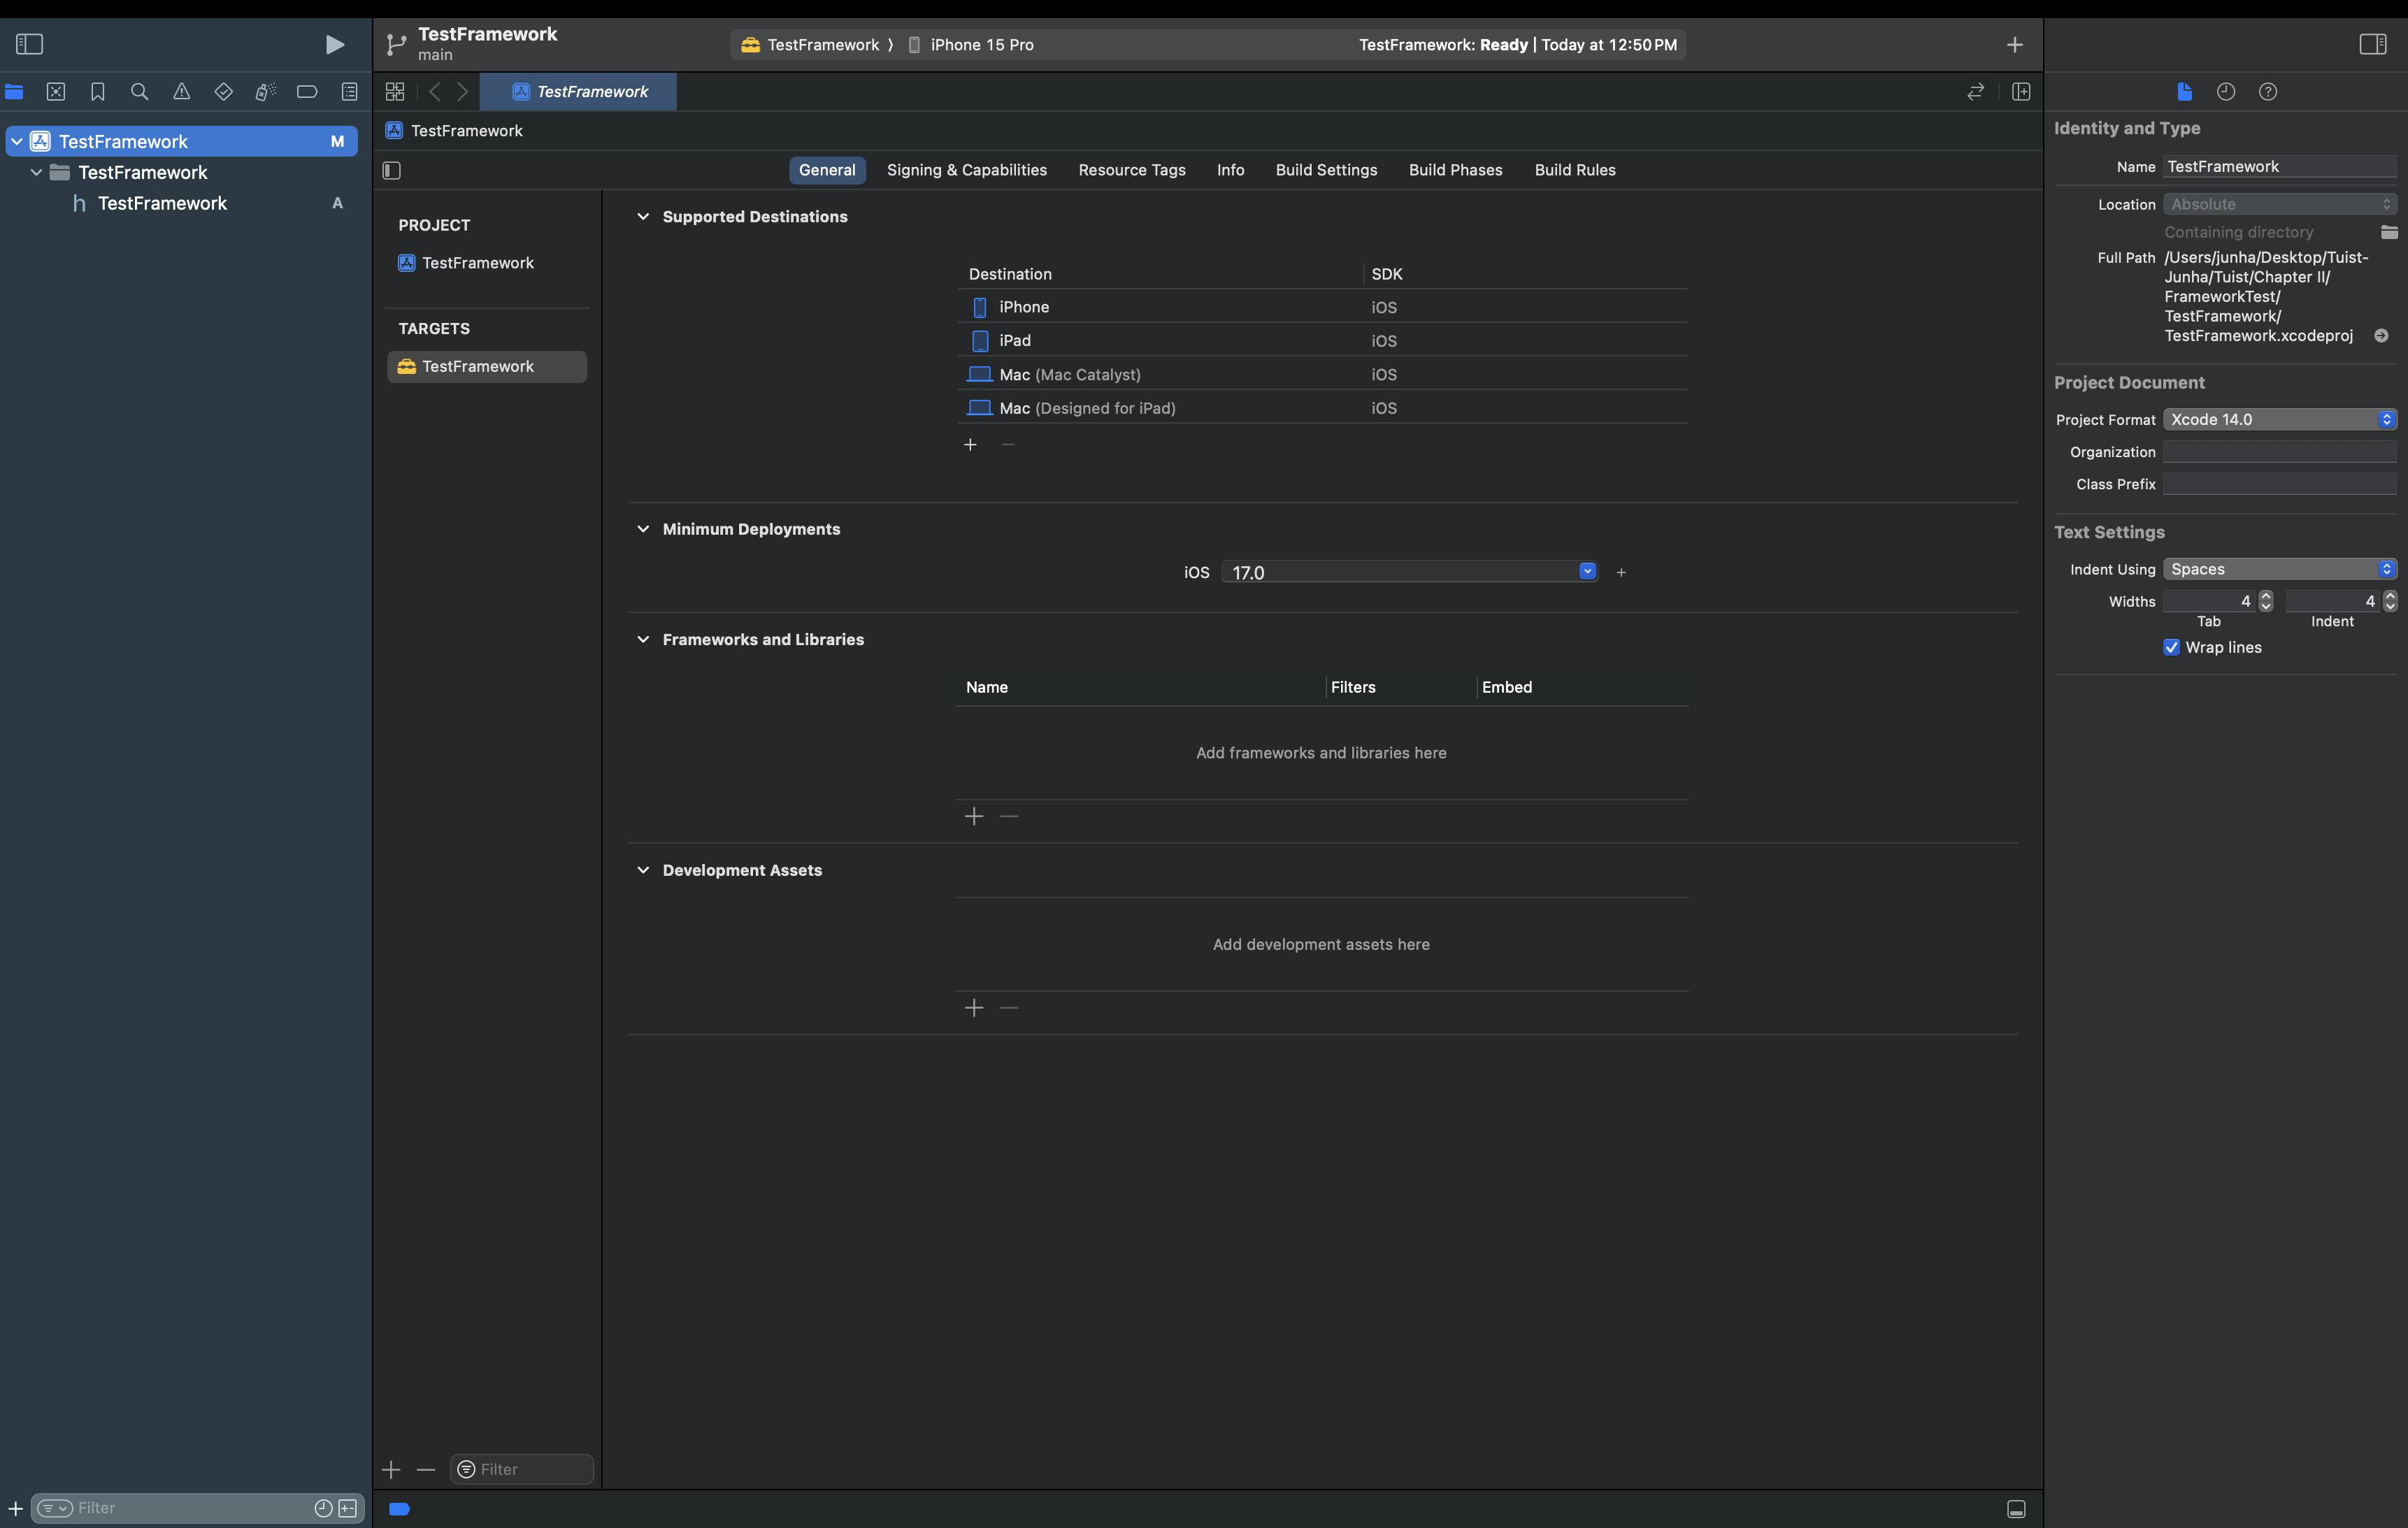Open the Report navigator
Screen dimensions: 2408x1528
(349, 92)
